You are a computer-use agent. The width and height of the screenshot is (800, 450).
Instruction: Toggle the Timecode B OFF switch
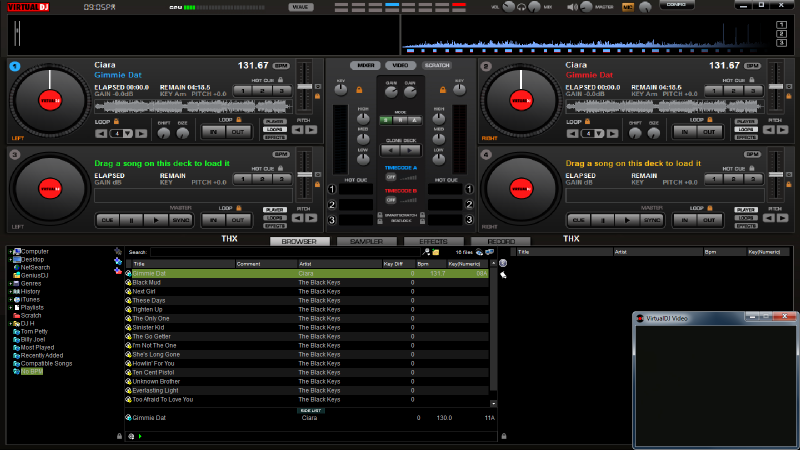(x=391, y=200)
